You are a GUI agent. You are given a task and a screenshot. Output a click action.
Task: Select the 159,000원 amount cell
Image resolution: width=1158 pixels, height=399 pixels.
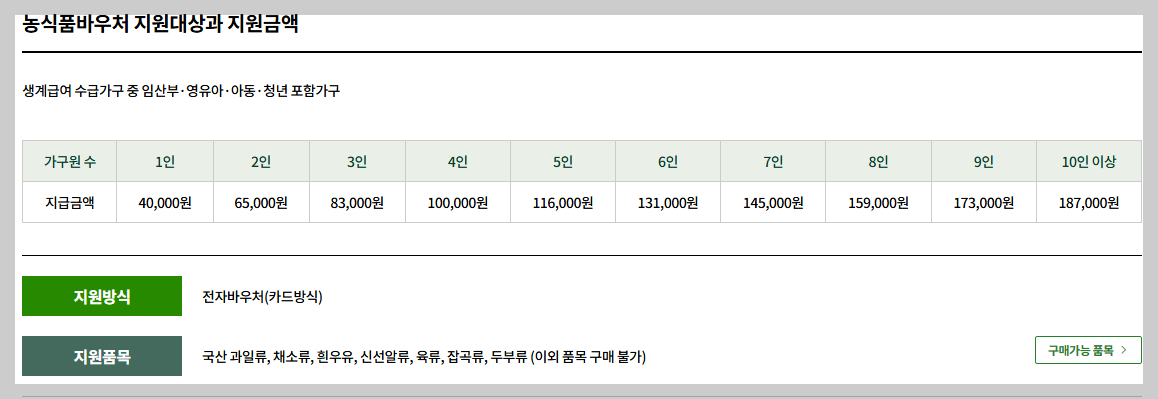click(x=878, y=202)
